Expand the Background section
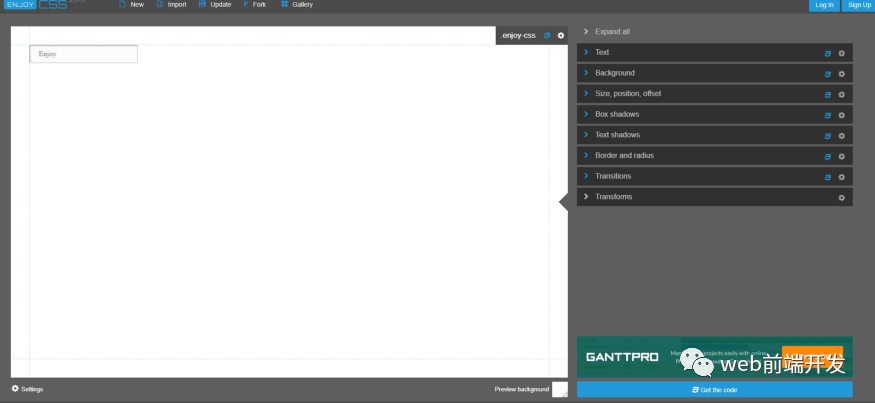 click(x=714, y=73)
